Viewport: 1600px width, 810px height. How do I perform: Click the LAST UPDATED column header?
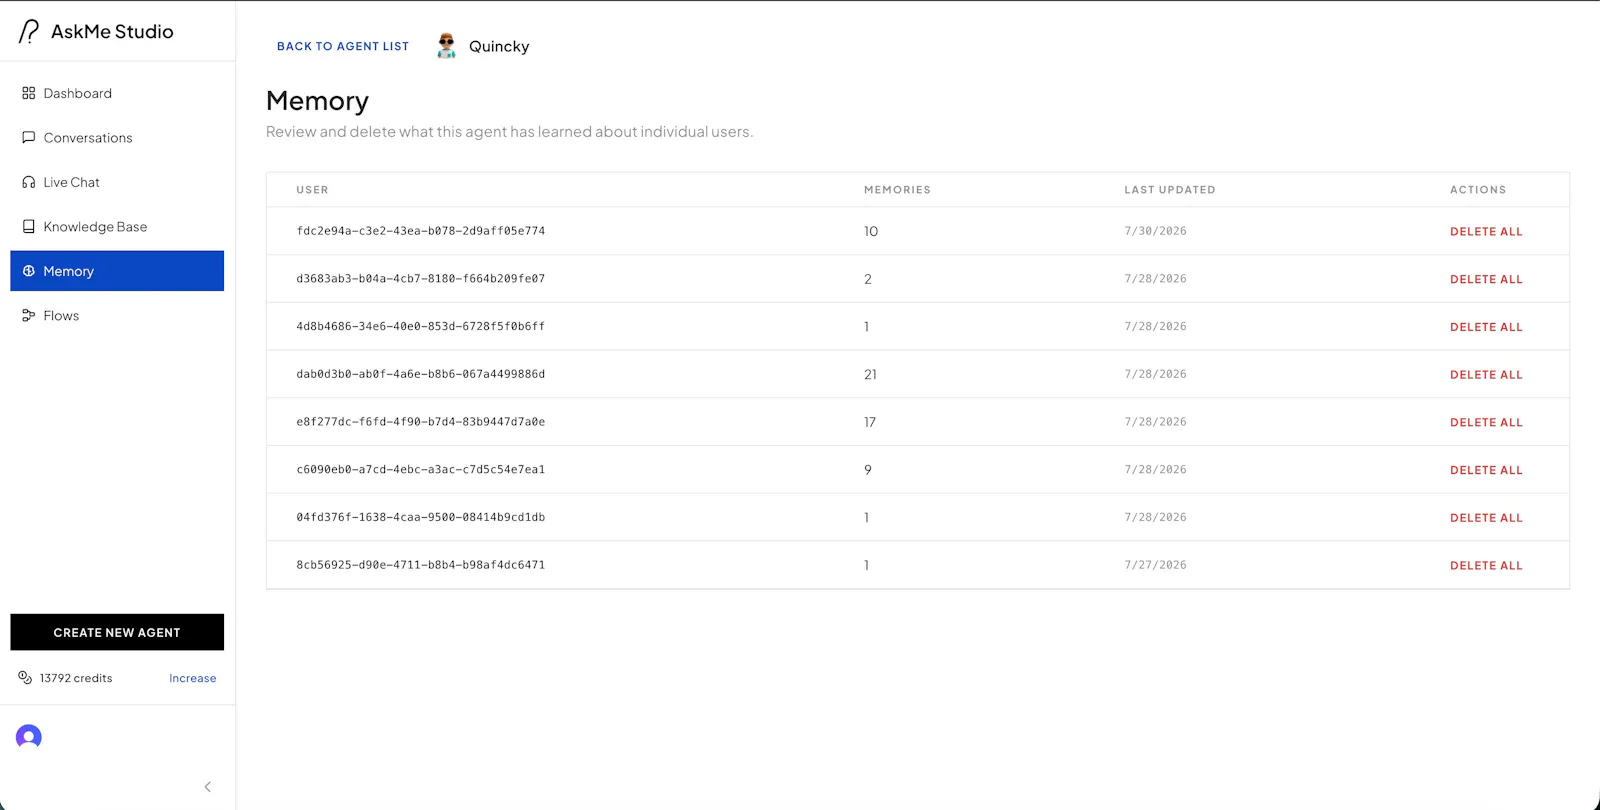[1170, 190]
